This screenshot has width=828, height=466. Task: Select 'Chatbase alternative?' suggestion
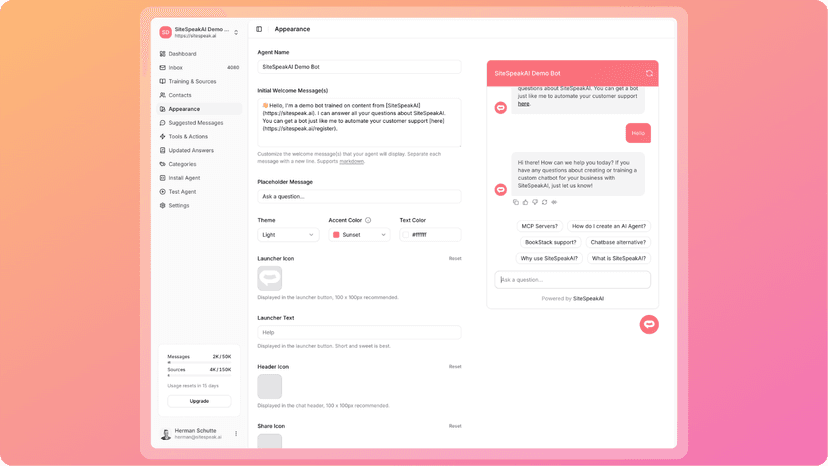click(618, 242)
